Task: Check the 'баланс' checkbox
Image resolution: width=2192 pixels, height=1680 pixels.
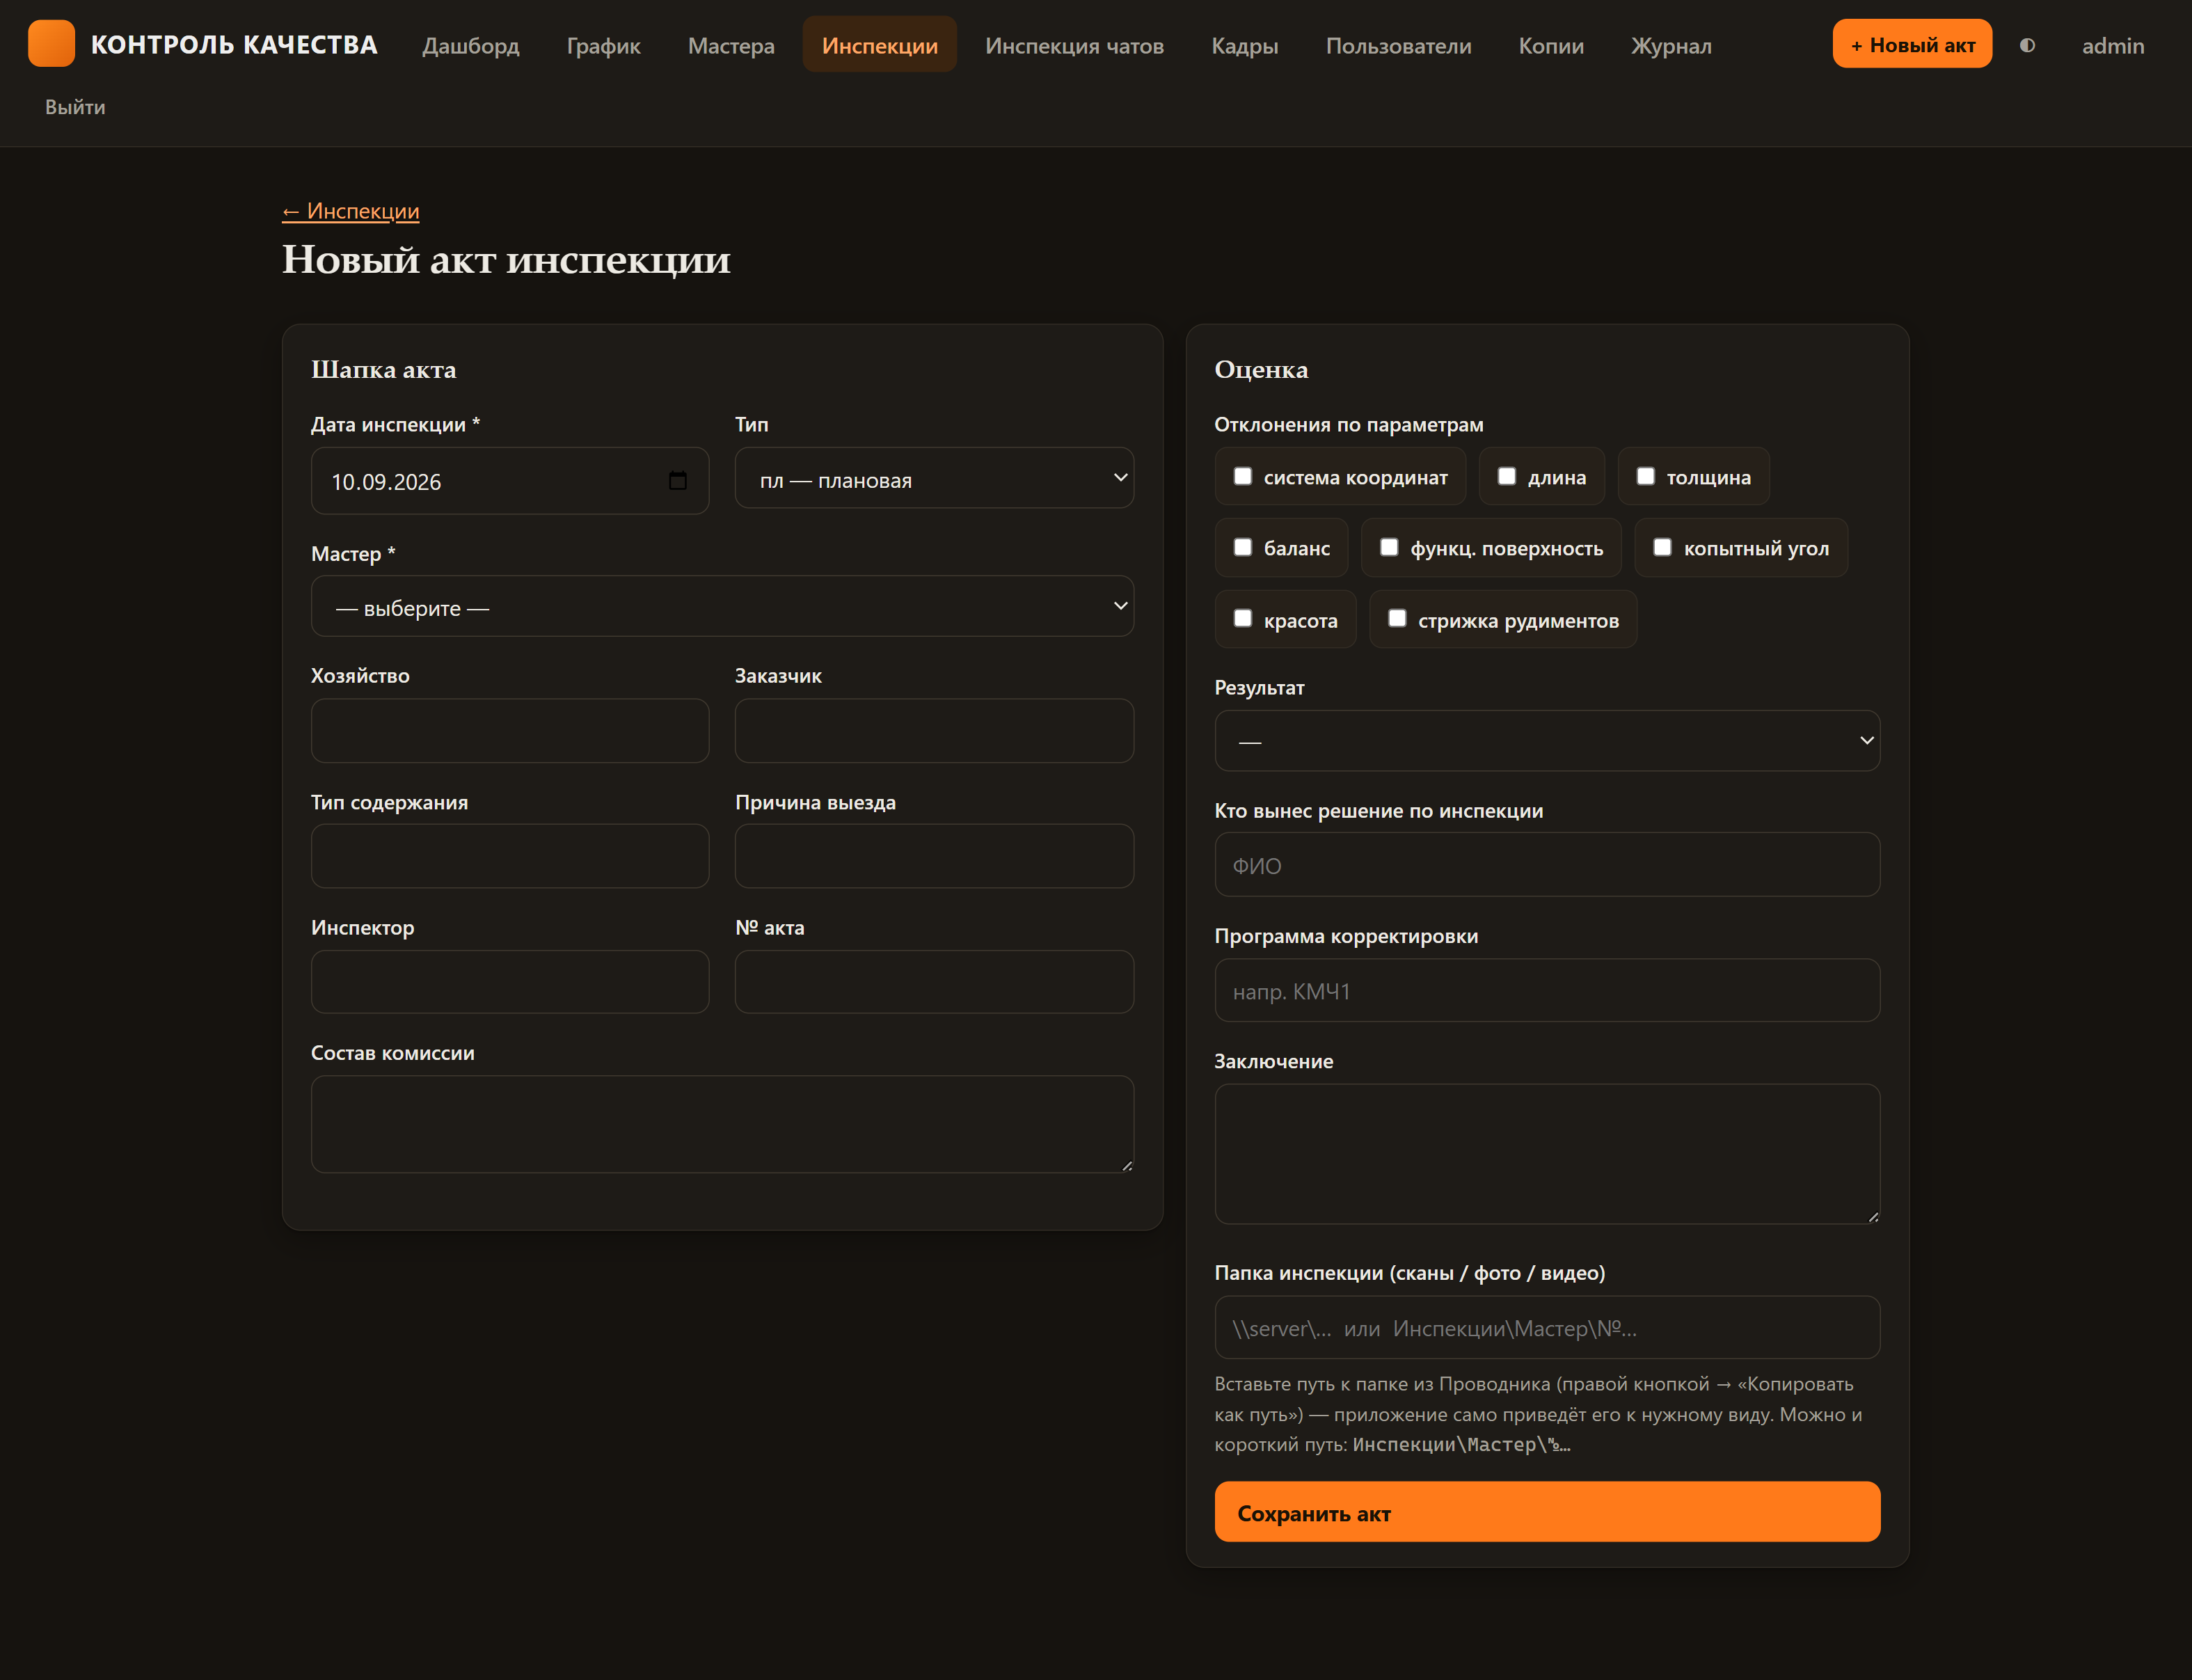Action: pyautogui.click(x=1243, y=547)
